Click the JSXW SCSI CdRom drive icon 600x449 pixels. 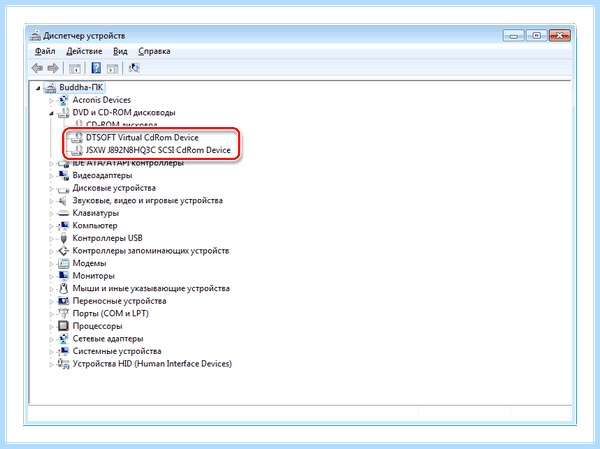point(77,150)
